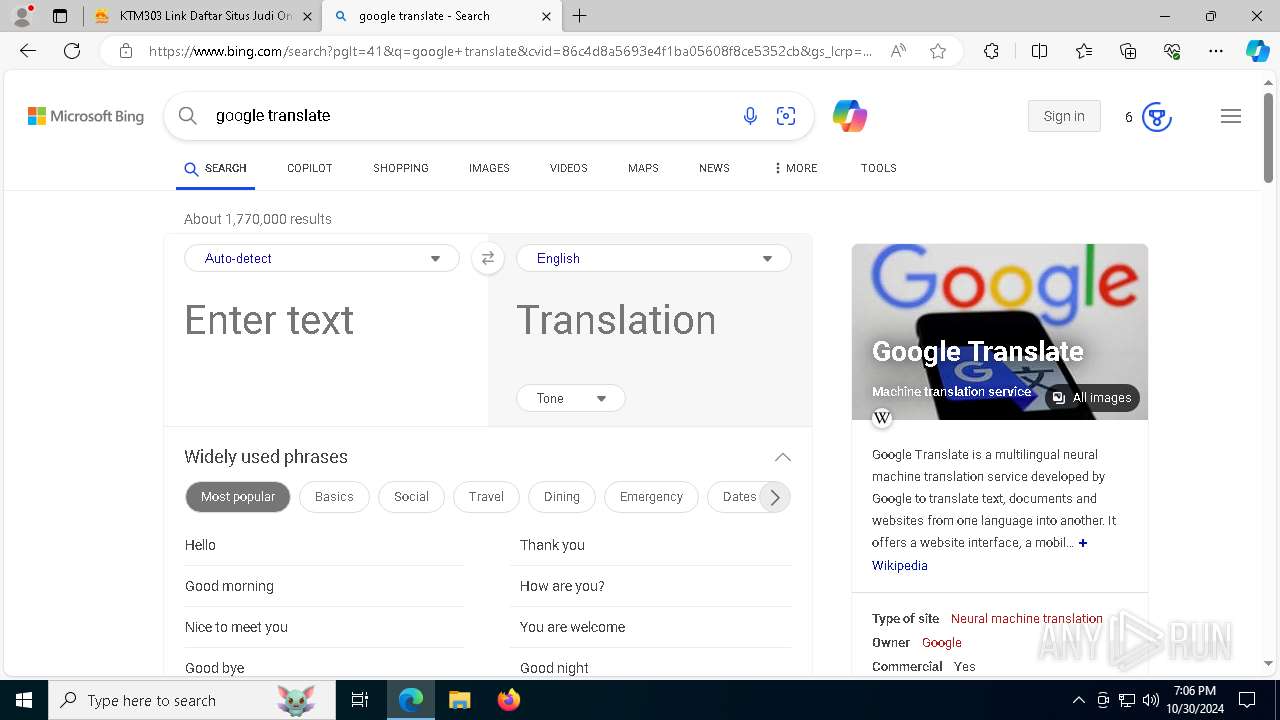Screen dimensions: 1280x720
Task: Open tab actions menu icon
Action: [60, 16]
